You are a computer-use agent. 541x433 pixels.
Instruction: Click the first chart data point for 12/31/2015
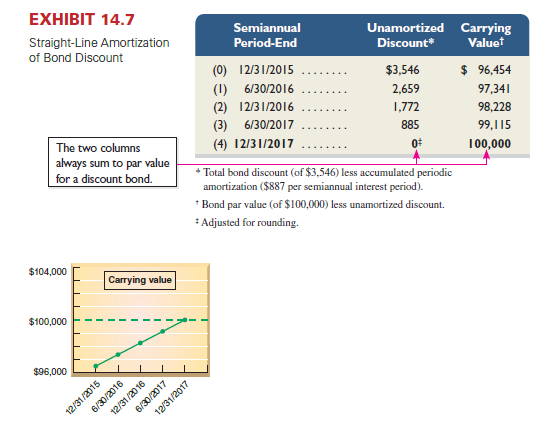[96, 366]
